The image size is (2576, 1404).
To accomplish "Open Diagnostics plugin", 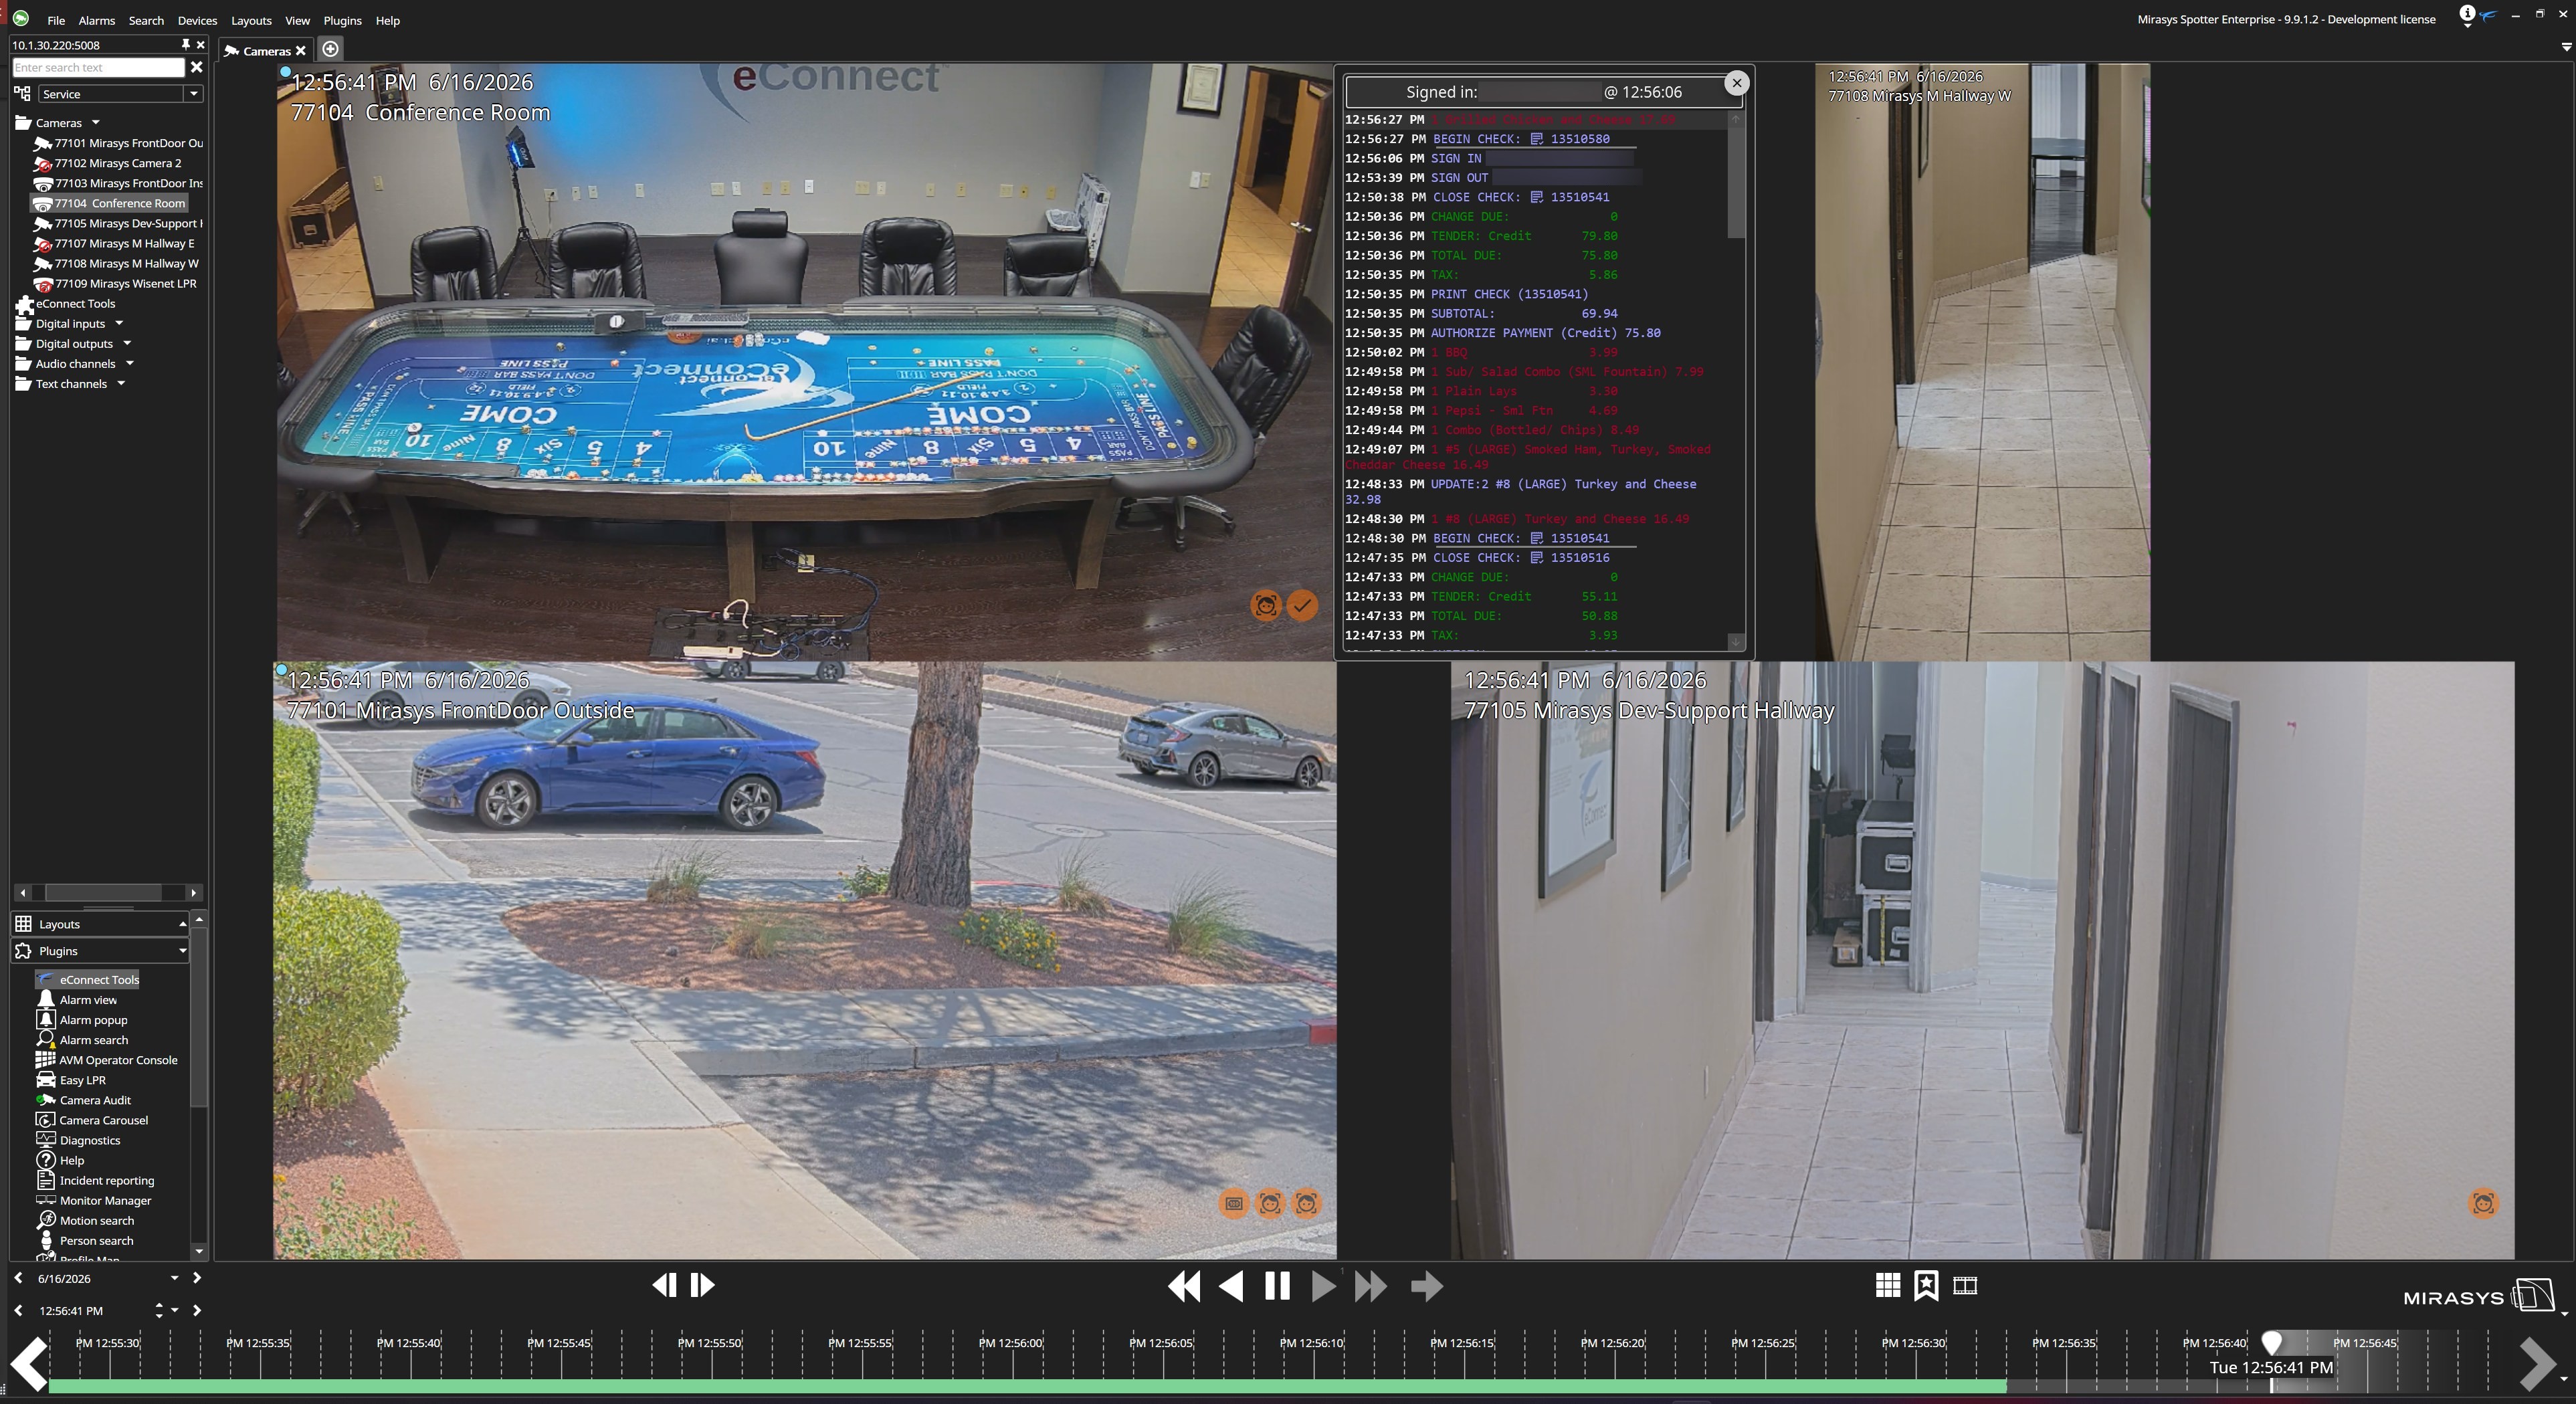I will click(78, 1139).
